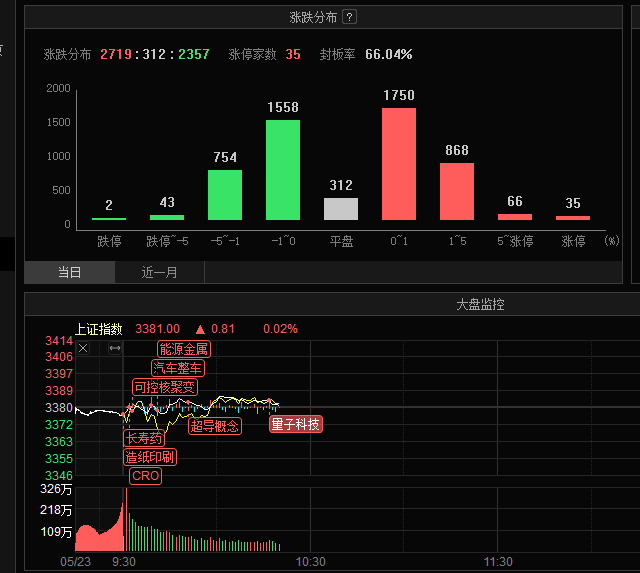Open the 造纸印刷 sector tag
The height and width of the screenshot is (573, 640).
(x=150, y=457)
